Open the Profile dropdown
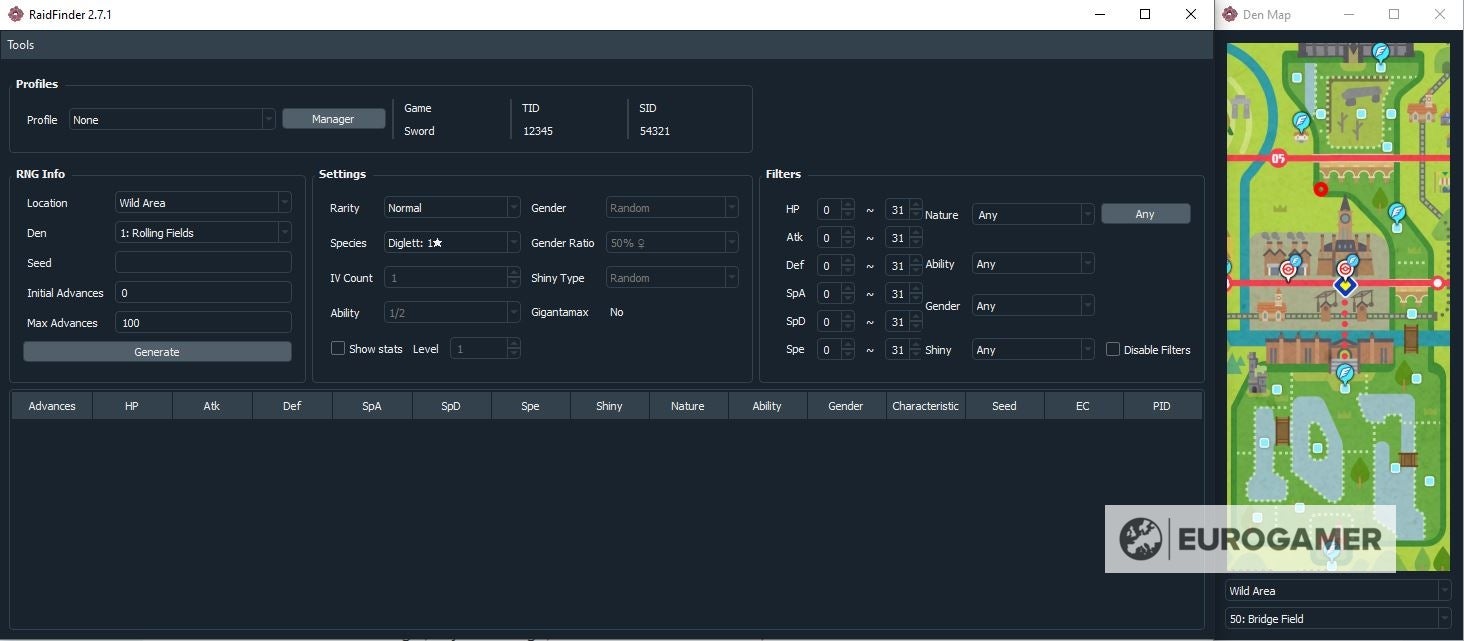Image resolution: width=1464 pixels, height=641 pixels. coord(172,119)
